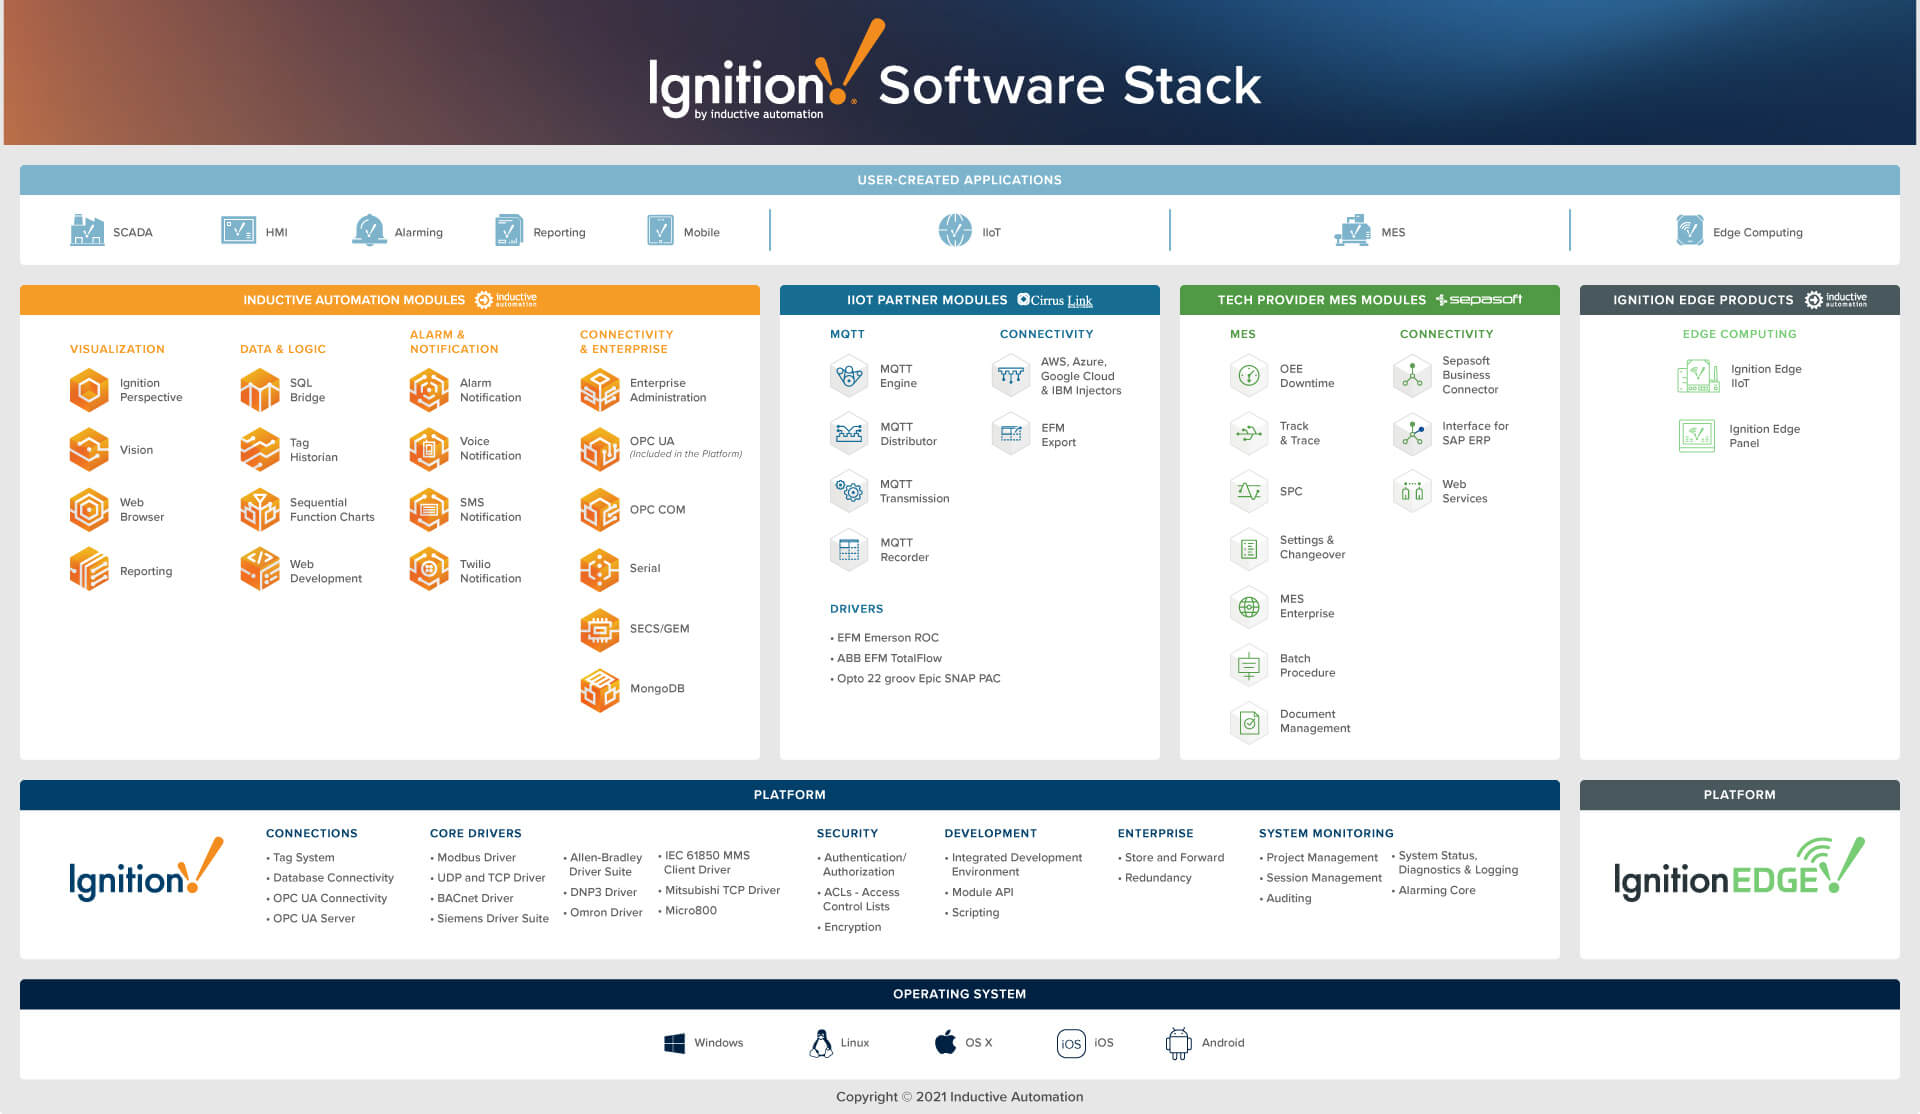Screen dimensions: 1920x1114
Task: Select the 'Siemens Driver Suite' item
Action: [x=492, y=918]
